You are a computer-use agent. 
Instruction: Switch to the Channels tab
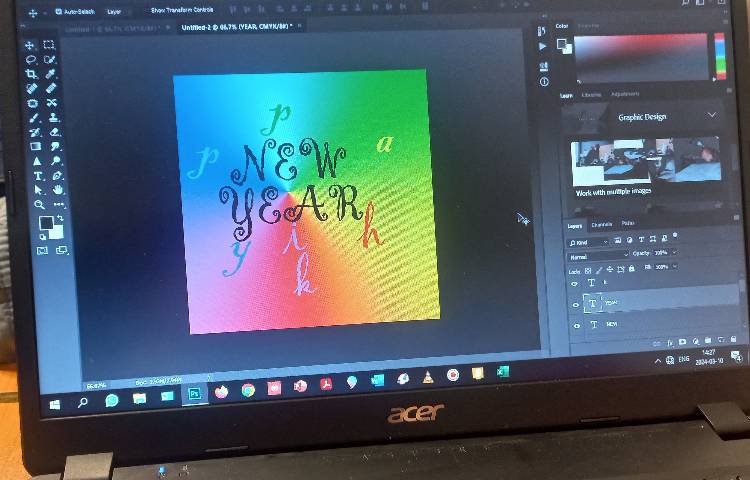602,224
